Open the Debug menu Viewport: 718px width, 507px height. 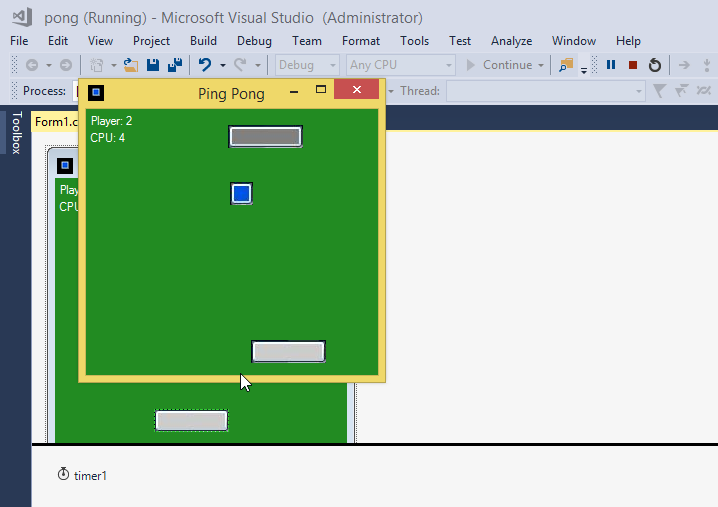[254, 41]
